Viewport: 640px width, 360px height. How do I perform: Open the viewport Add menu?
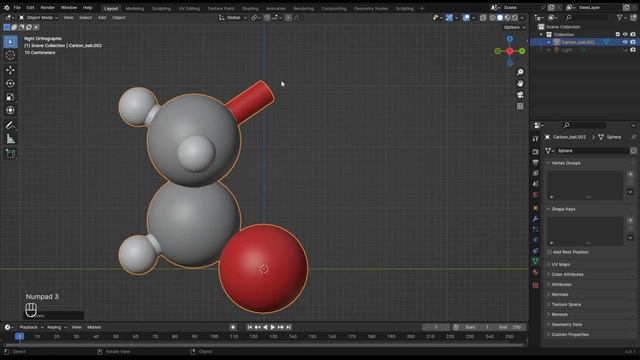tap(102, 18)
